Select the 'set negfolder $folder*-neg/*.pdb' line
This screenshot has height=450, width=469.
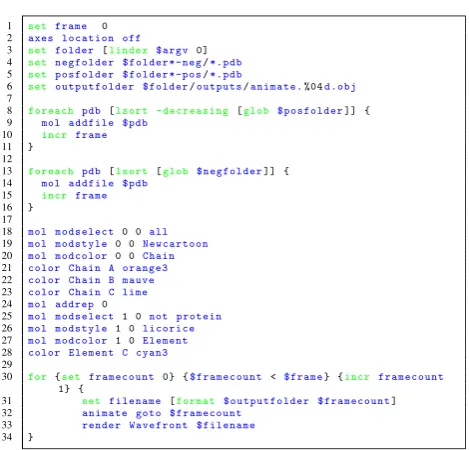click(135, 62)
